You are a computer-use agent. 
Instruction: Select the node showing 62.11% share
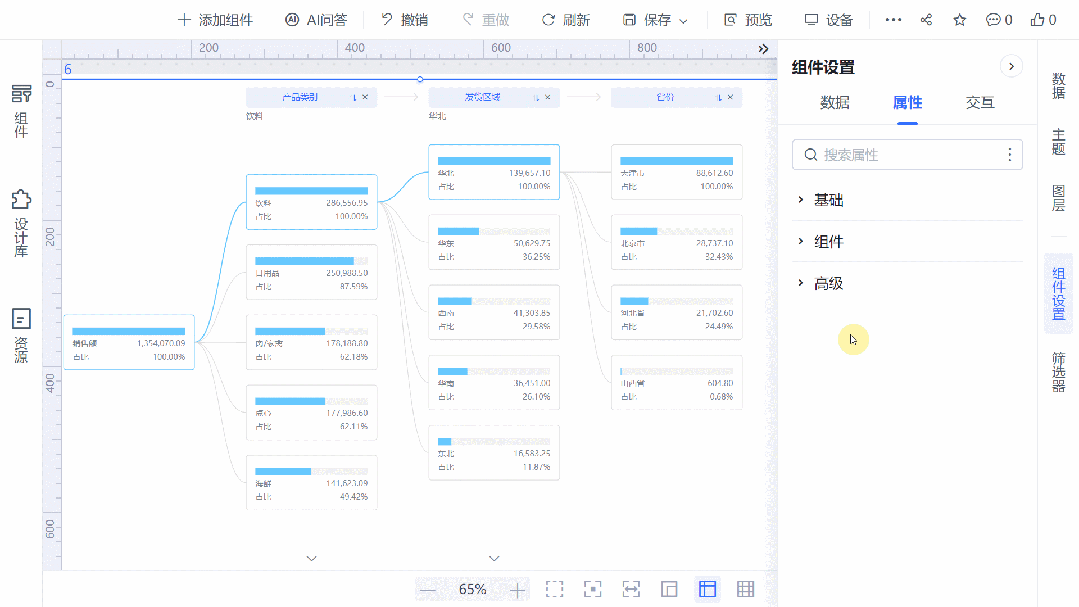312,412
